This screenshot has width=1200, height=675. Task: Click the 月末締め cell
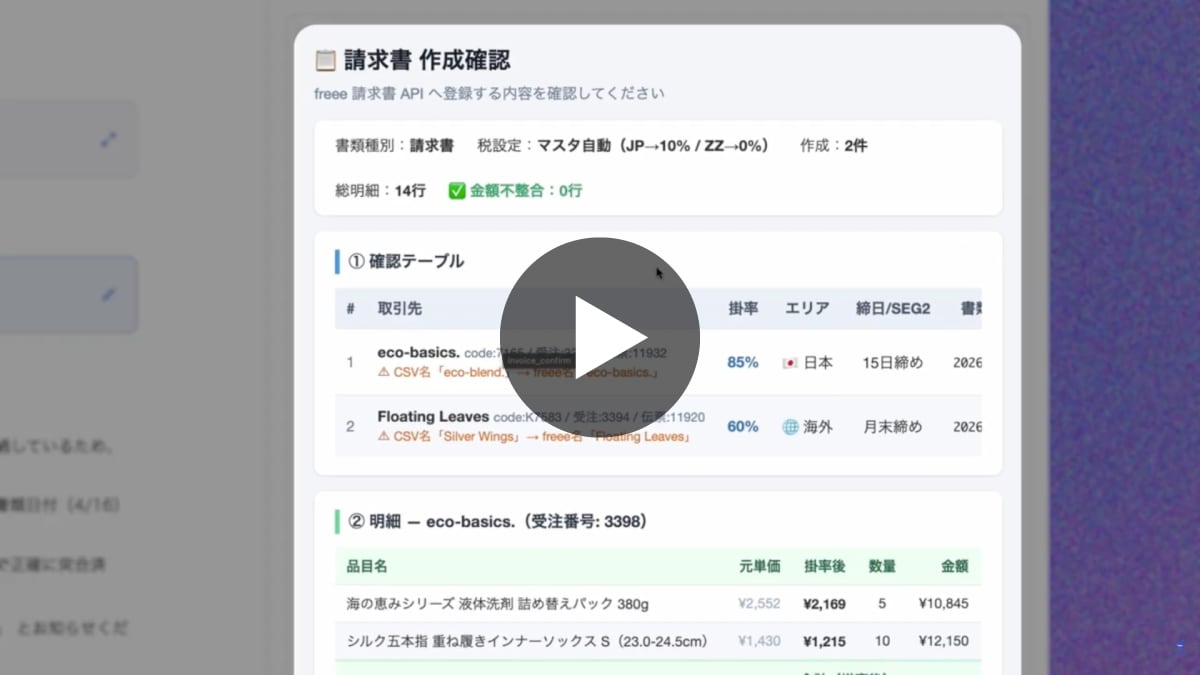pos(893,426)
